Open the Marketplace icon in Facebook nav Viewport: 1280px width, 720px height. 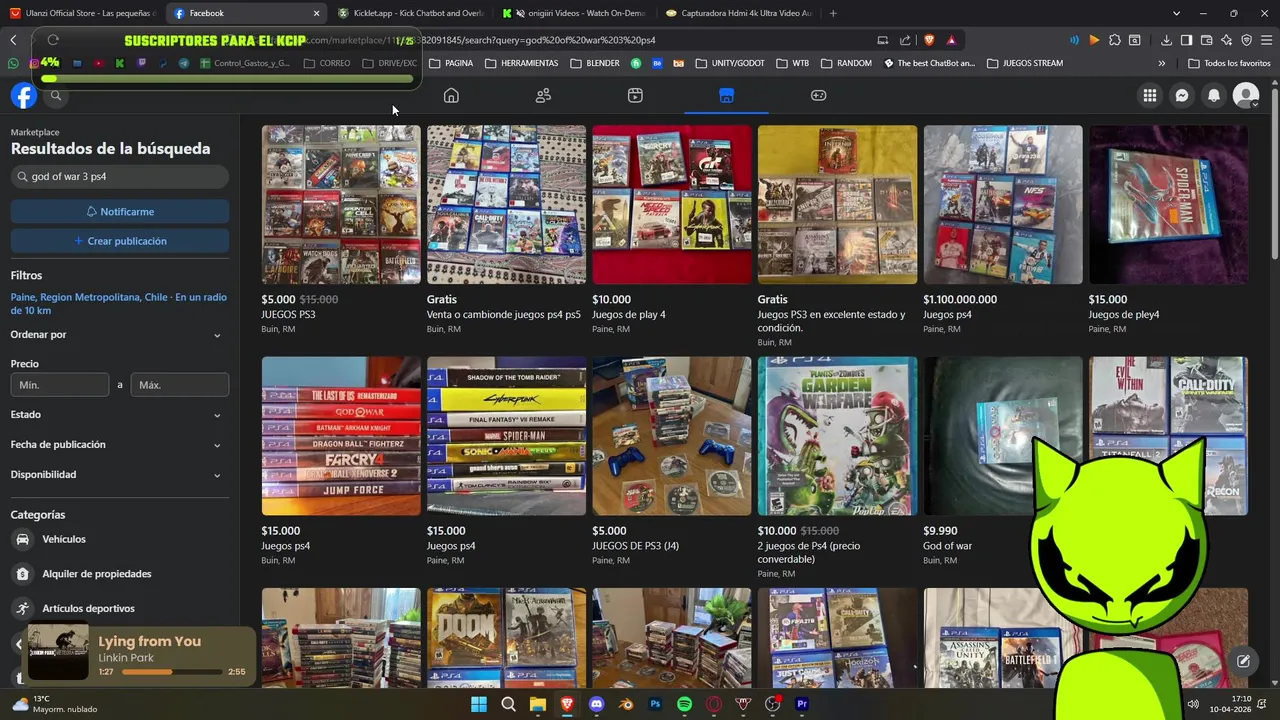pyautogui.click(x=726, y=95)
